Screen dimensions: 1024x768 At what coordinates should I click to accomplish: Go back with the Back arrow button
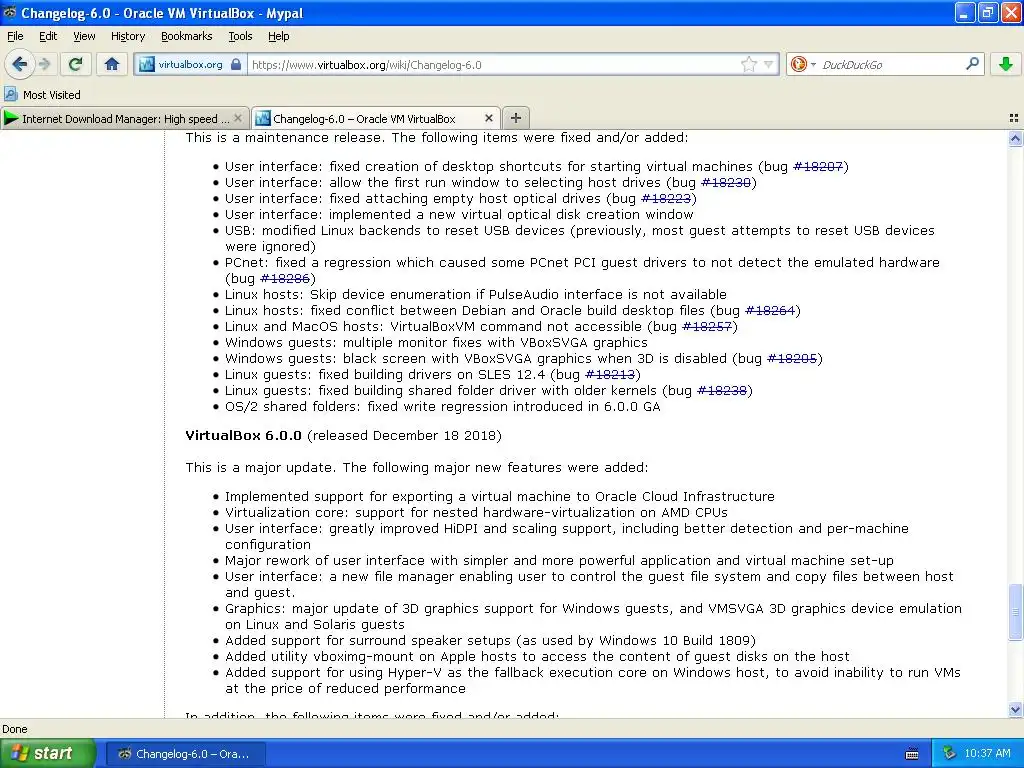pyautogui.click(x=19, y=64)
